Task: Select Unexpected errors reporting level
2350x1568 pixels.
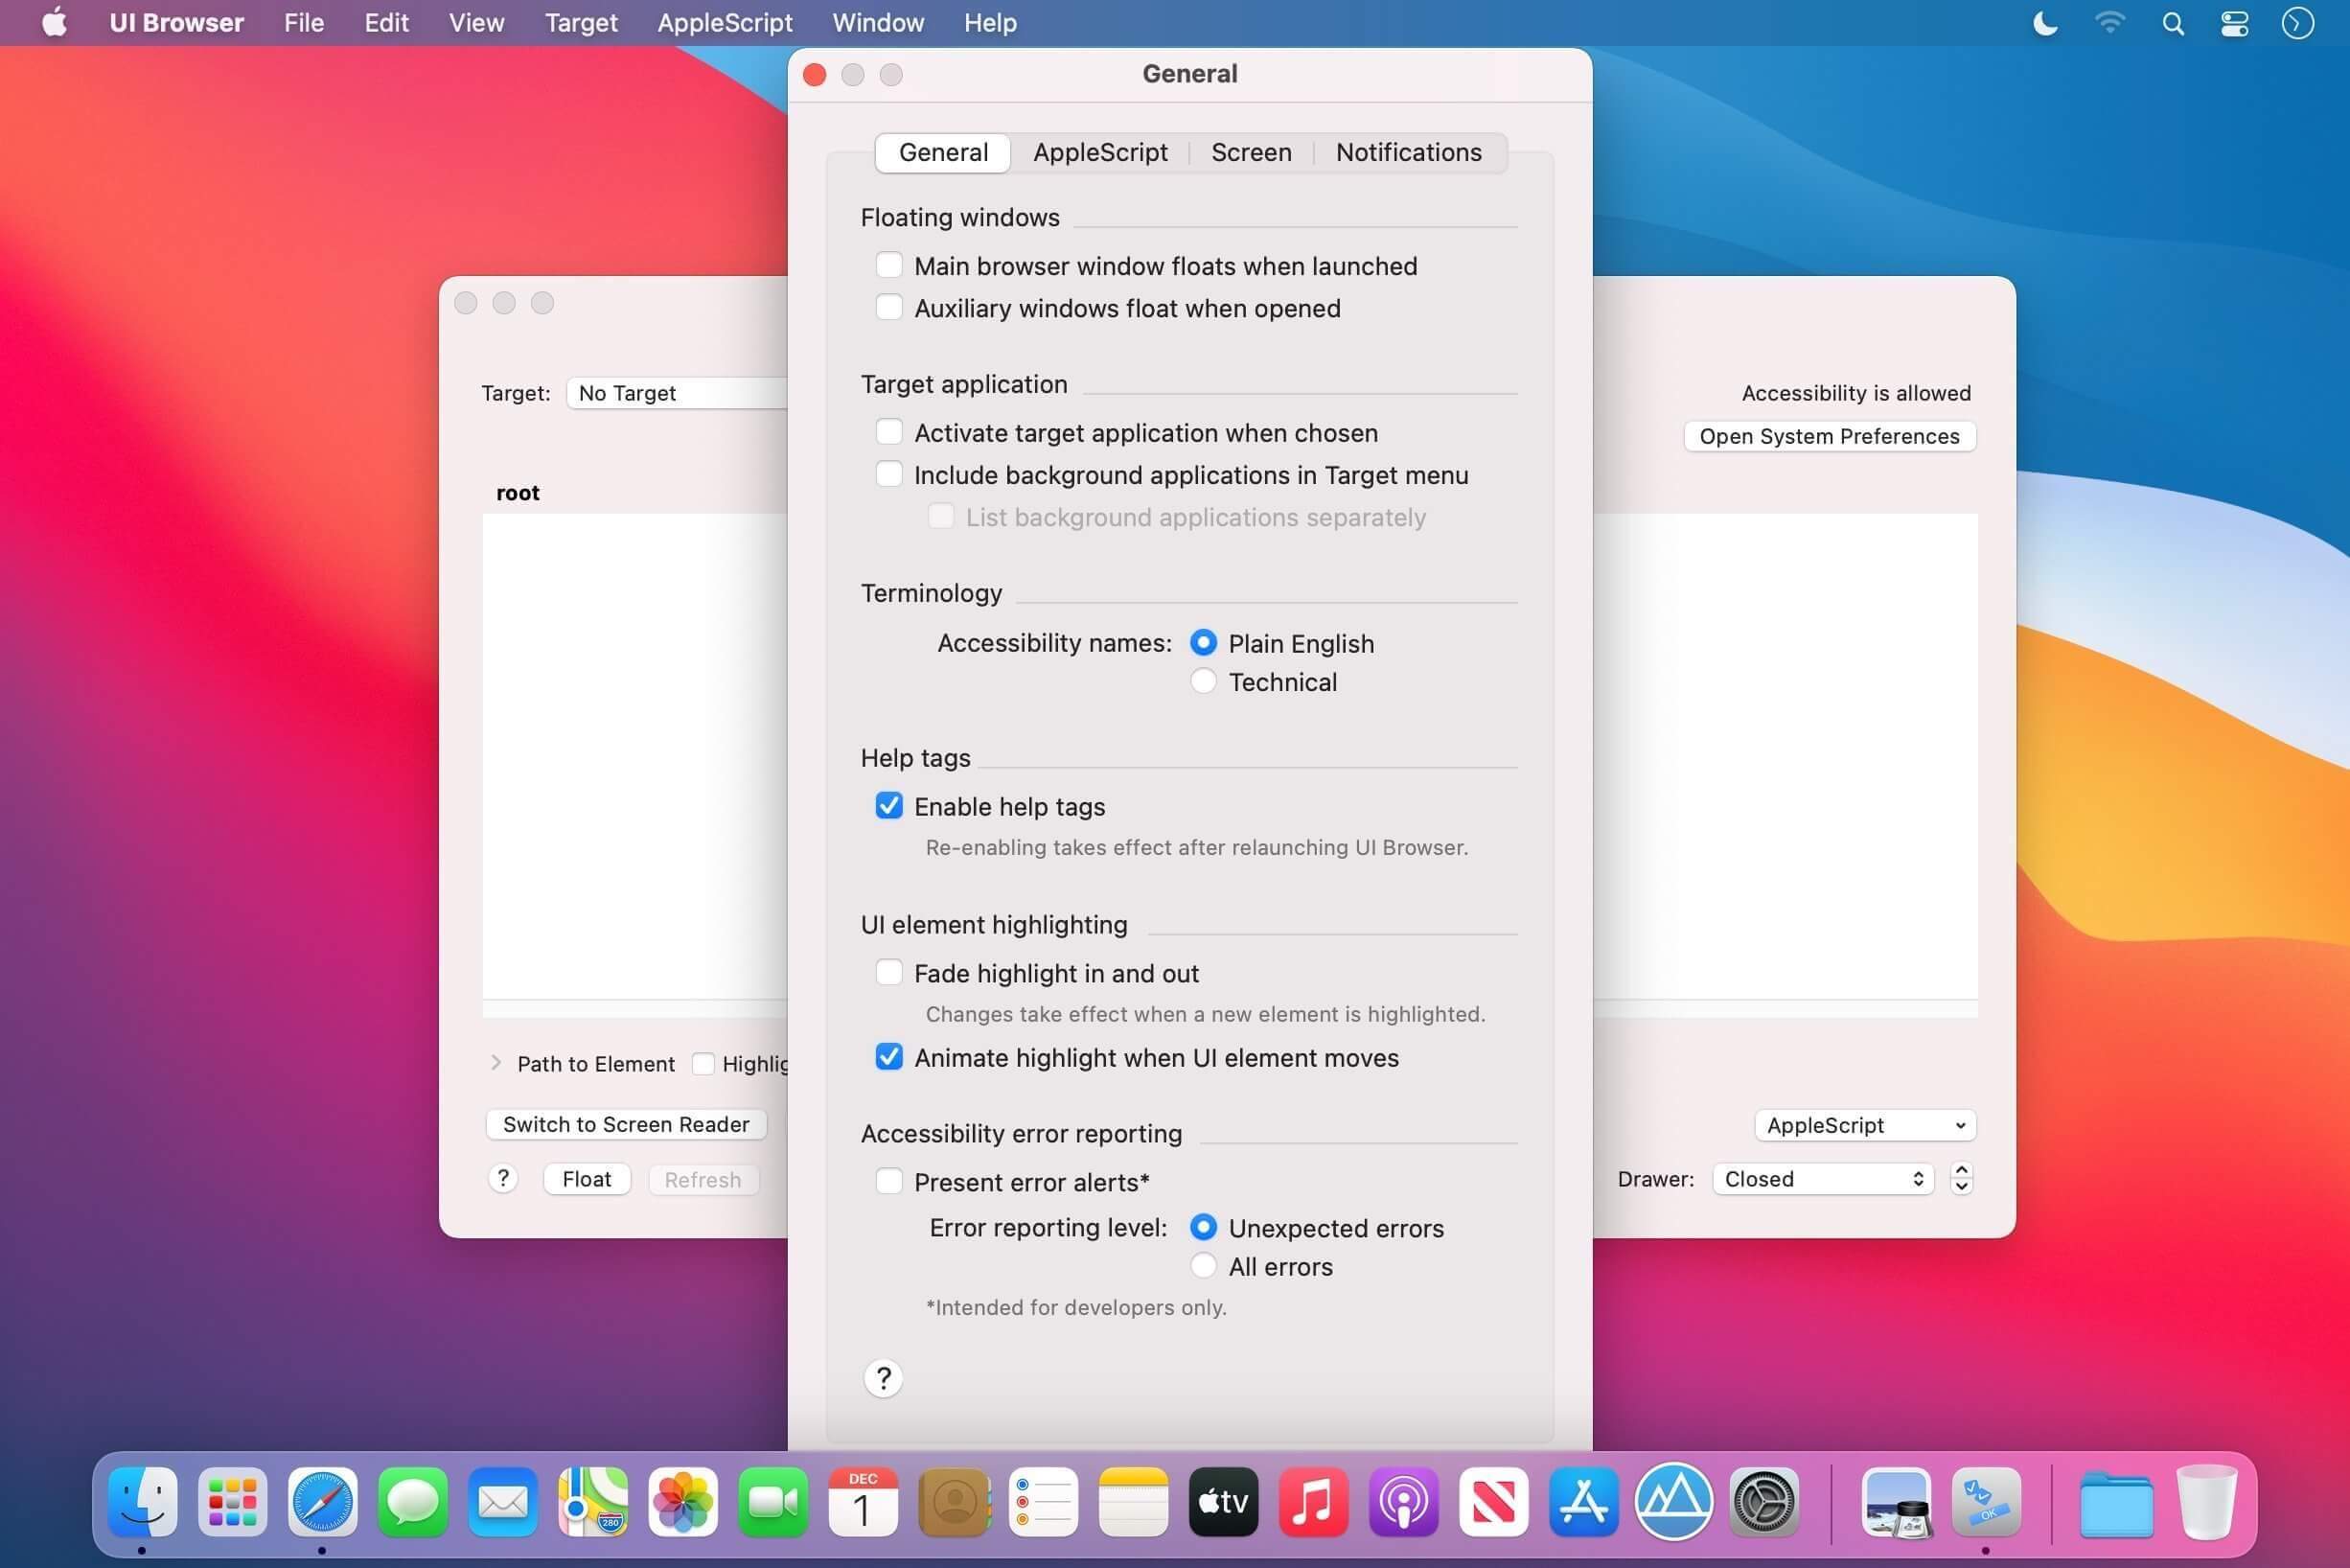Action: coord(1204,1228)
